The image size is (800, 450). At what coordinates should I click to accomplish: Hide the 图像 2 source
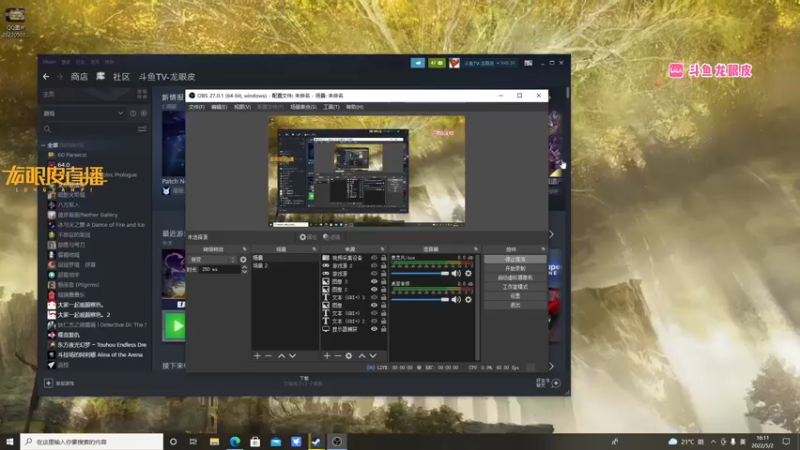tap(374, 289)
